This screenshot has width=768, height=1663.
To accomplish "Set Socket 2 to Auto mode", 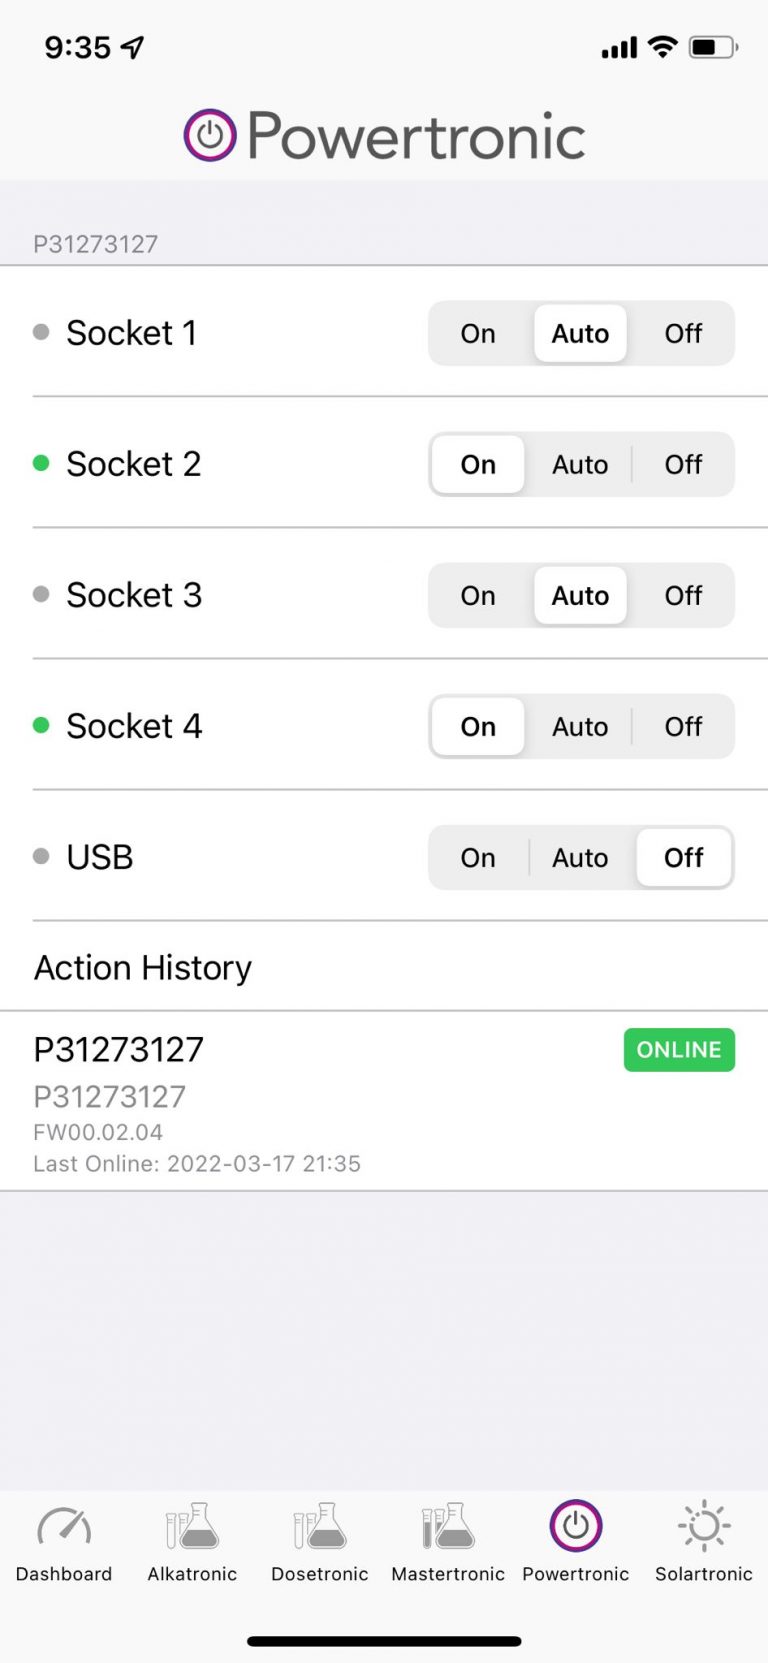I will coord(580,465).
